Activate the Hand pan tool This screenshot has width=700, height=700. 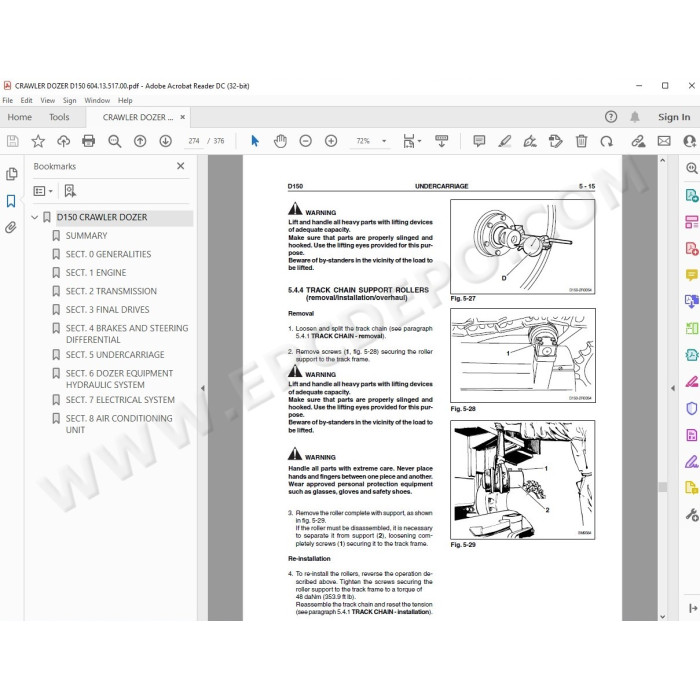coord(280,141)
